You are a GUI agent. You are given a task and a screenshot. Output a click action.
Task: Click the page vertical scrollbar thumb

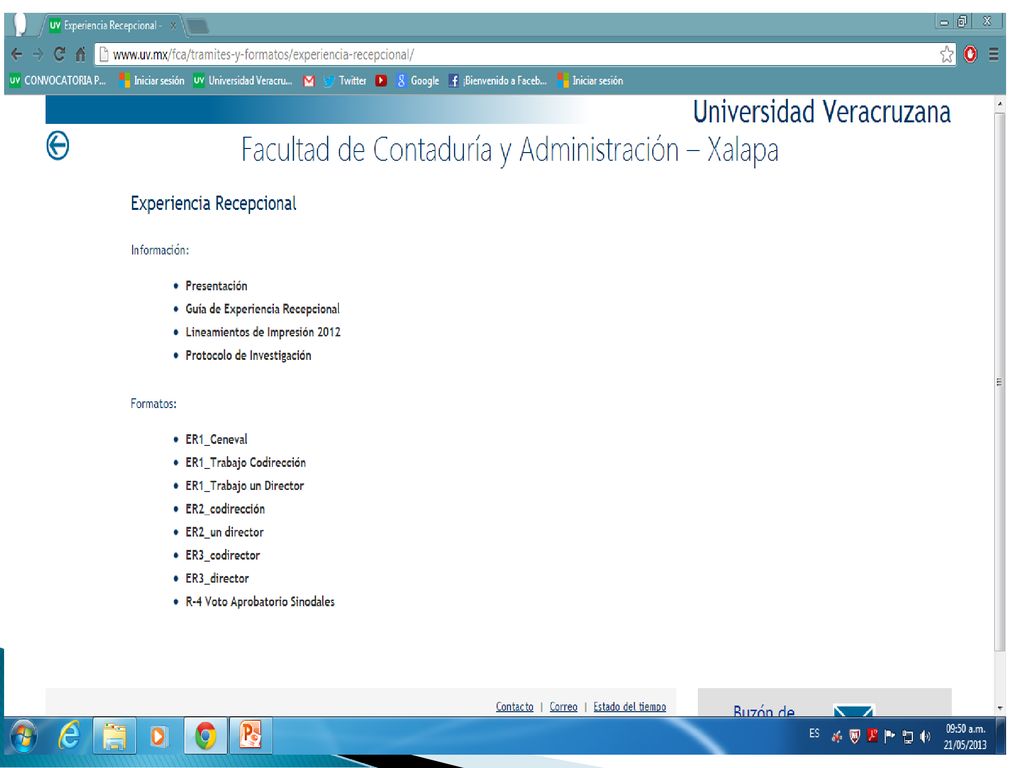pos(999,381)
